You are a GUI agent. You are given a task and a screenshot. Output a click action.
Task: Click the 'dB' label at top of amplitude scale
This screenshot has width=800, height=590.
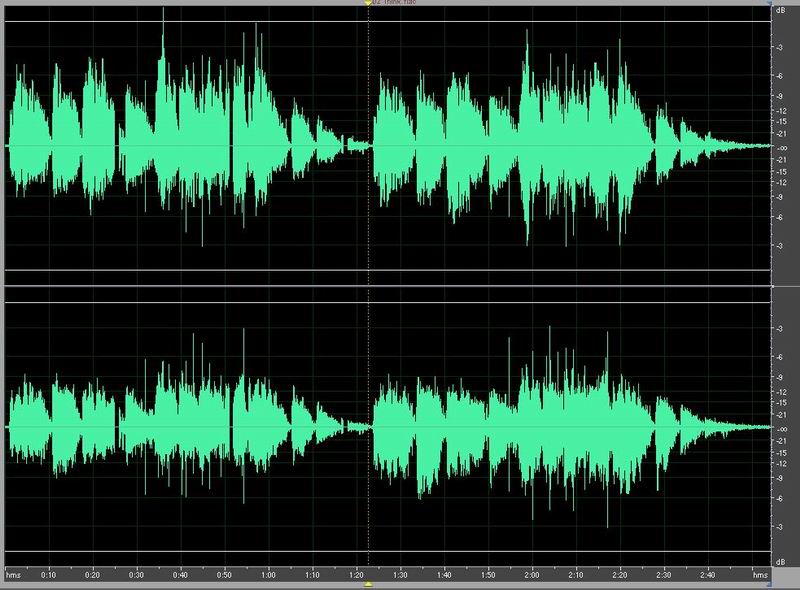click(780, 10)
